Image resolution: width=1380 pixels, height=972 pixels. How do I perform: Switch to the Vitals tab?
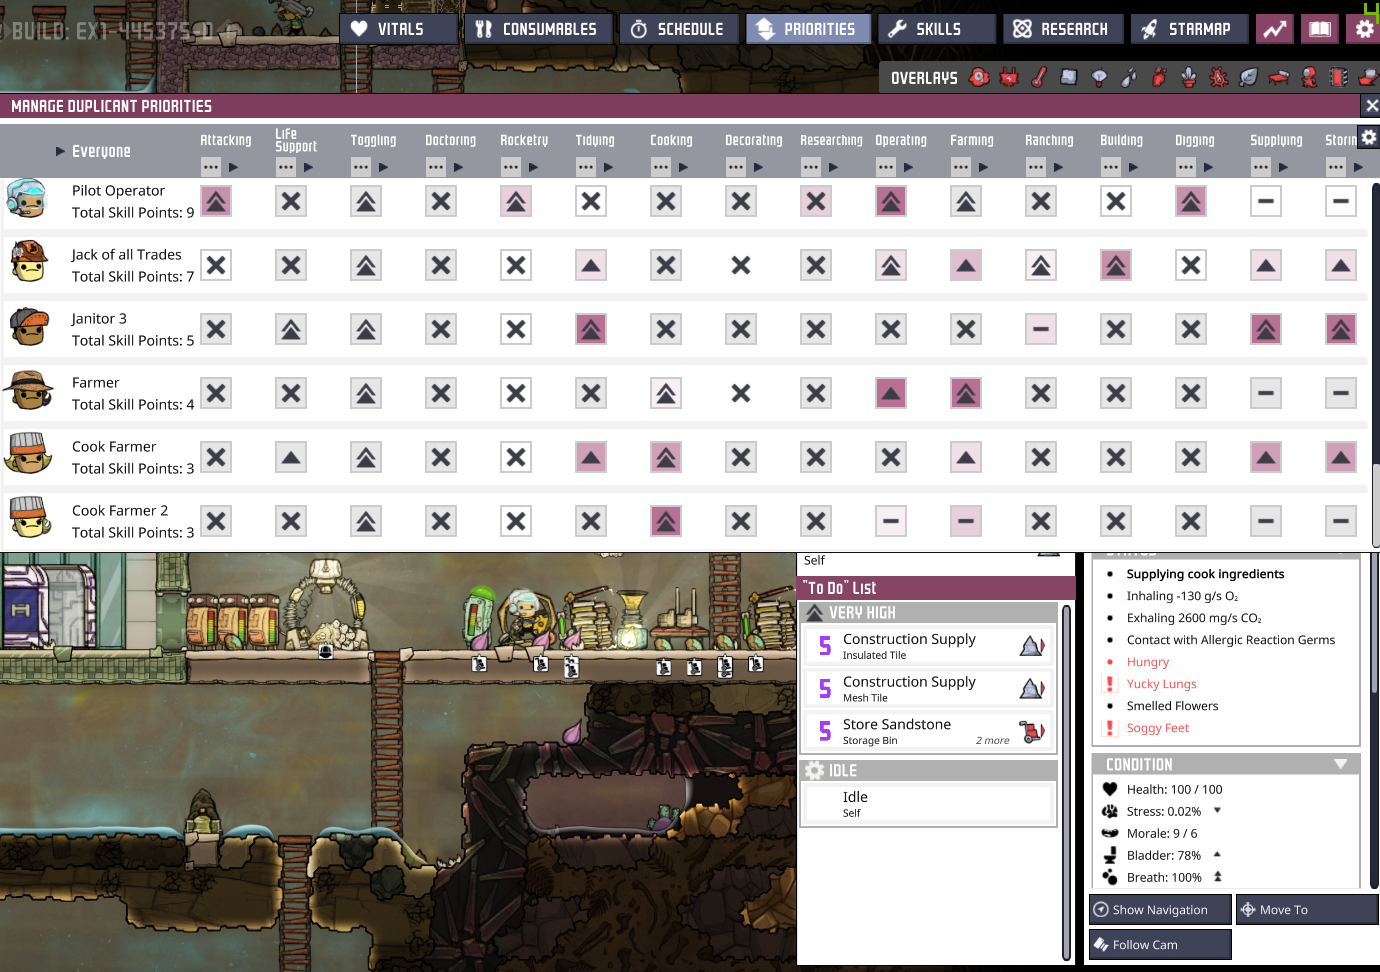click(399, 29)
